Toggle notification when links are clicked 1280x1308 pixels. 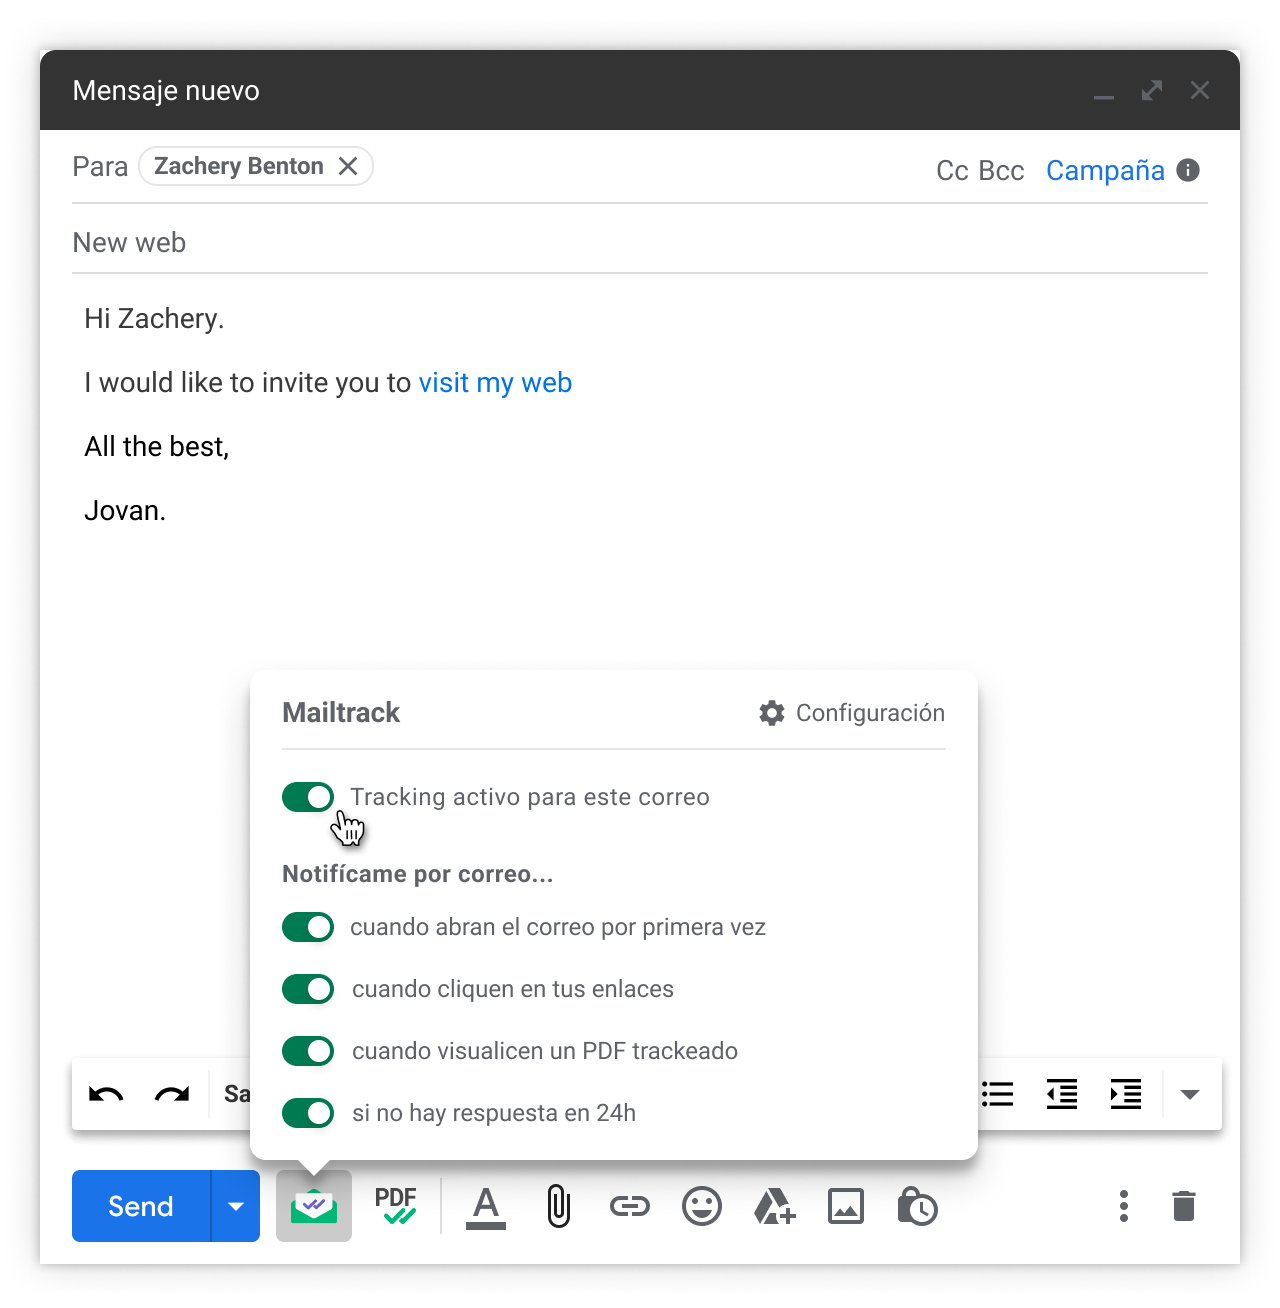coord(308,989)
